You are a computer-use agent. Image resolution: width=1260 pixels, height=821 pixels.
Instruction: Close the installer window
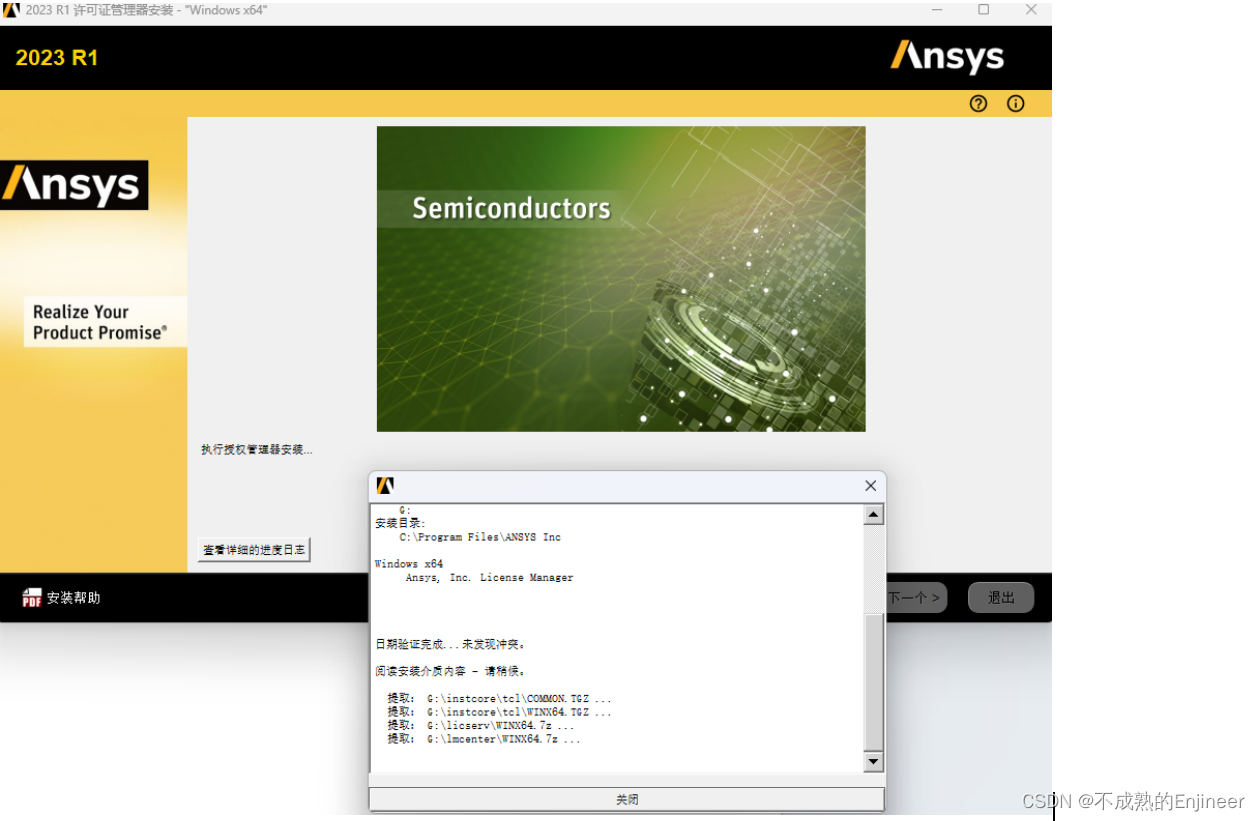point(1031,10)
